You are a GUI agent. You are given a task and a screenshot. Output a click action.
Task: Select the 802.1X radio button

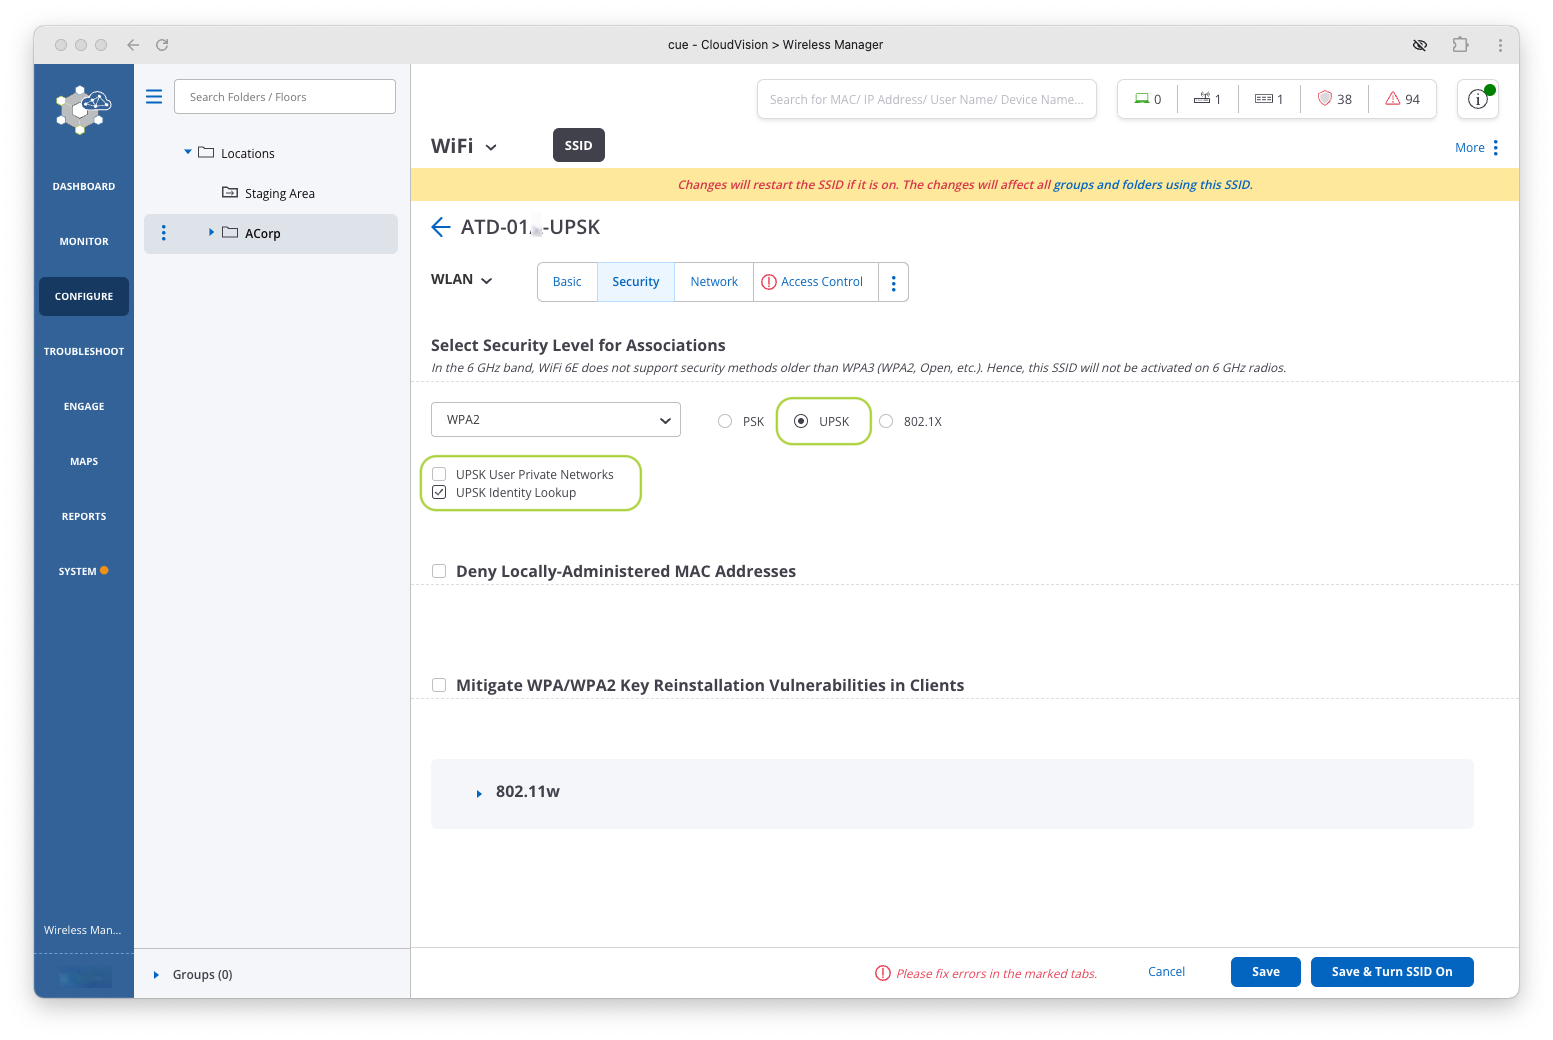[886, 421]
